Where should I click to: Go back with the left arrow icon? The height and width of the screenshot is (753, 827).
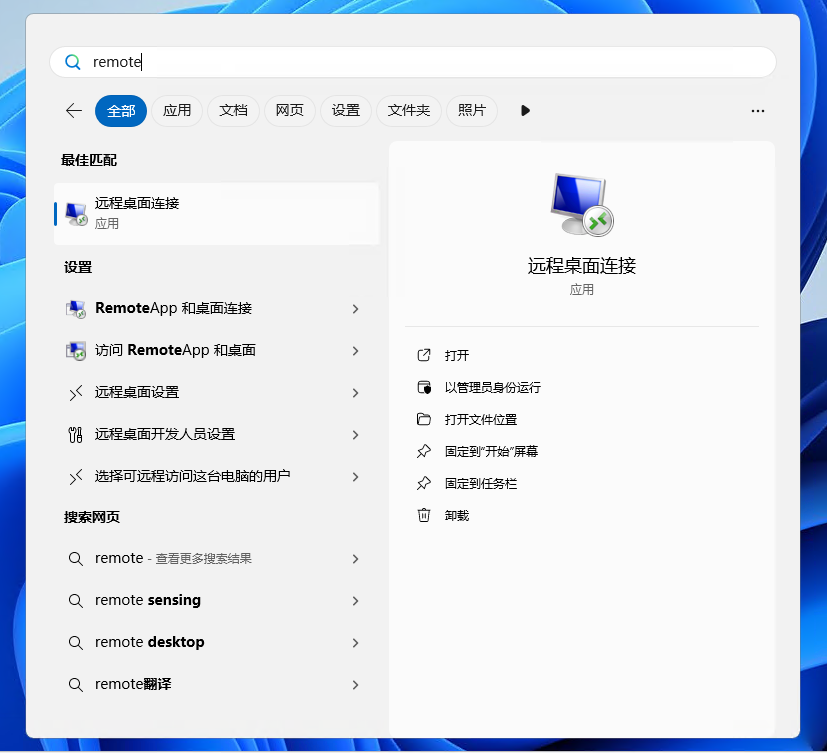pyautogui.click(x=74, y=111)
